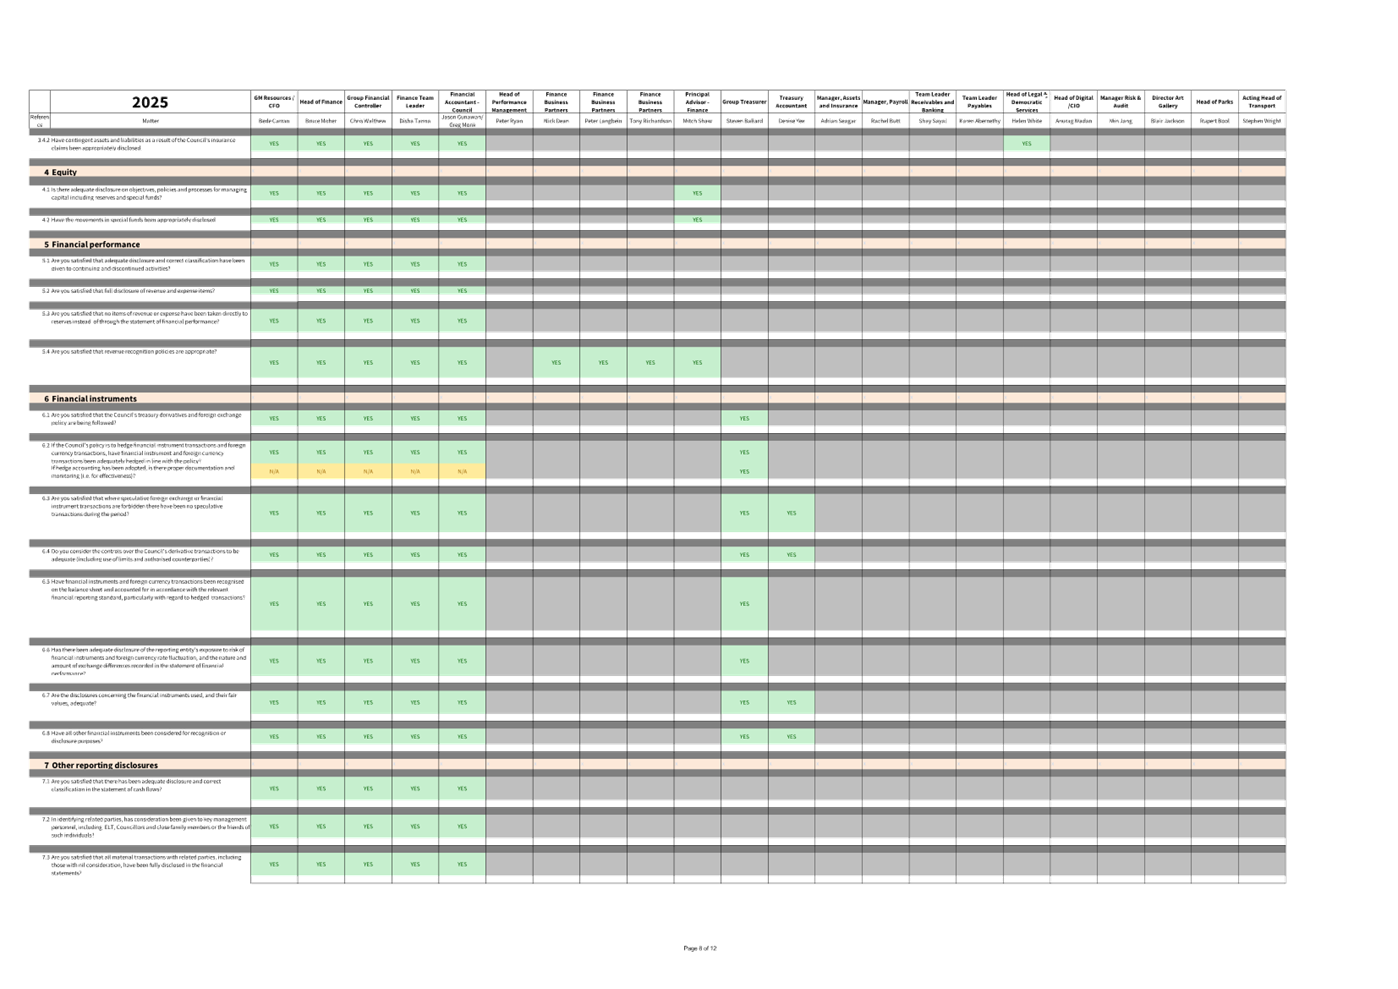Screen dimensions: 1398x989
Task: Click leftmost YES in first Other reporting disclosures row
Action: click(274, 789)
